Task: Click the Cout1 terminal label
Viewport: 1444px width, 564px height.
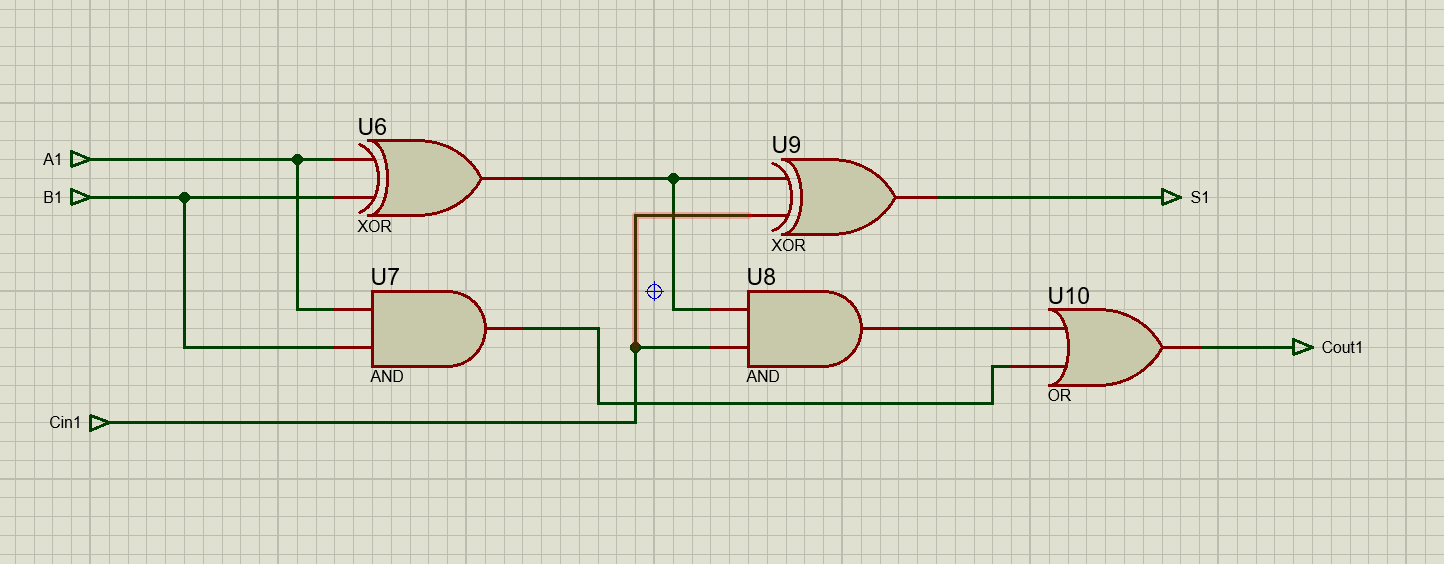Action: tap(1342, 348)
